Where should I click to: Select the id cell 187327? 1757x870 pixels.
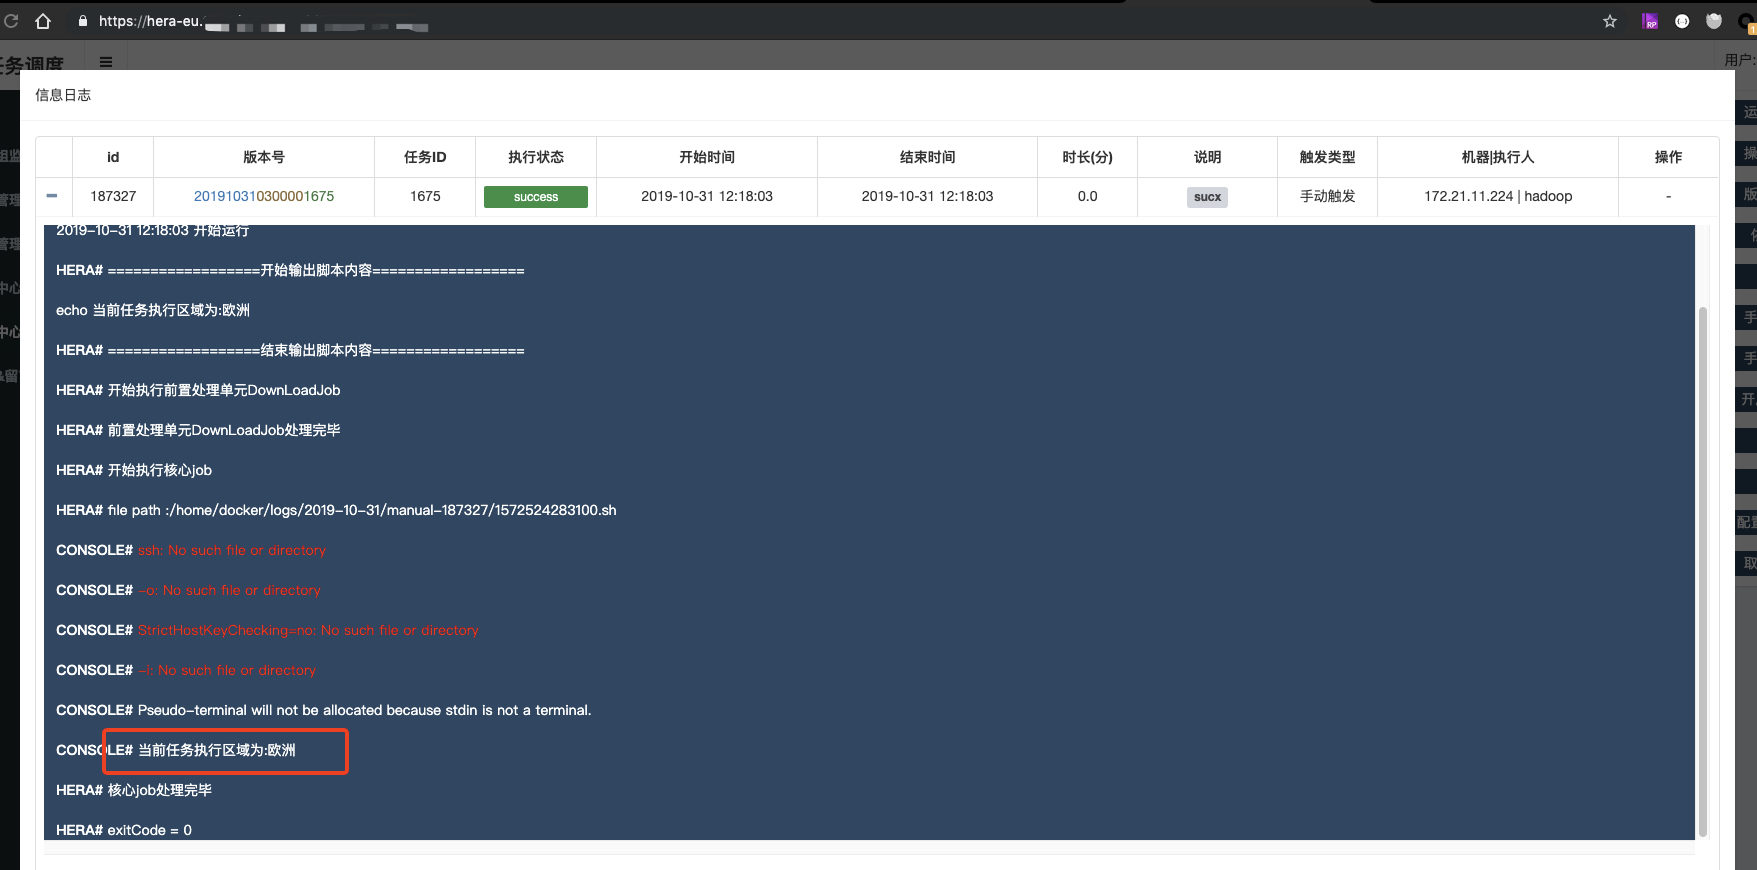[x=113, y=196]
